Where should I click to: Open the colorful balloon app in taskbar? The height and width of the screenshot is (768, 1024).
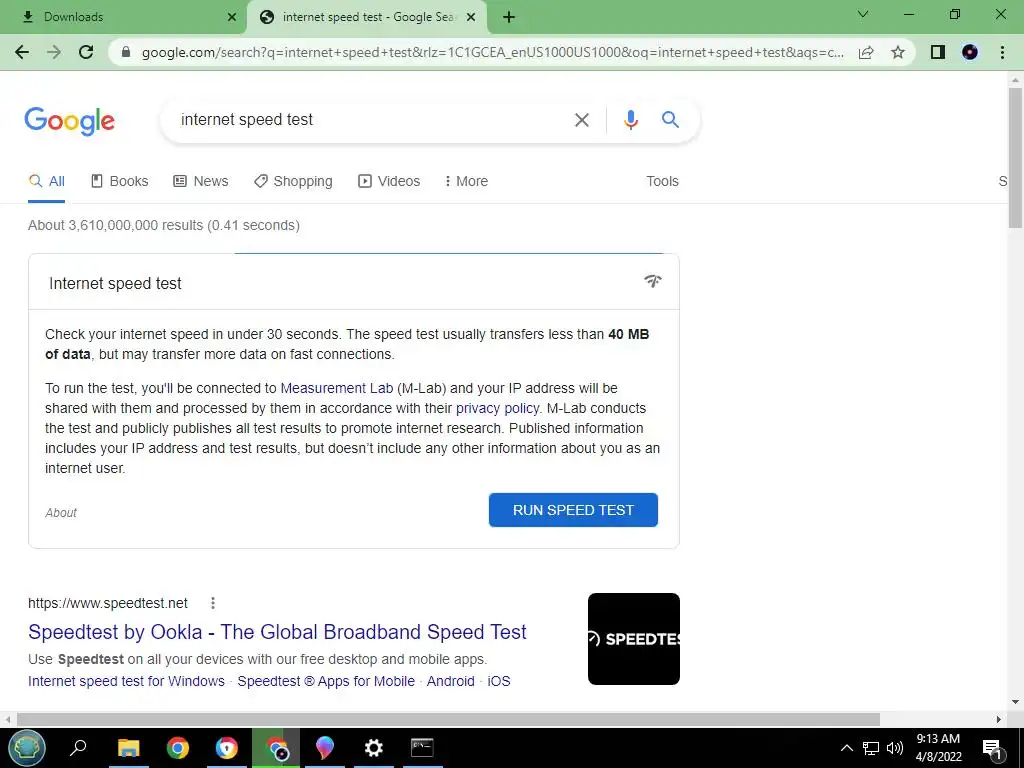325,748
